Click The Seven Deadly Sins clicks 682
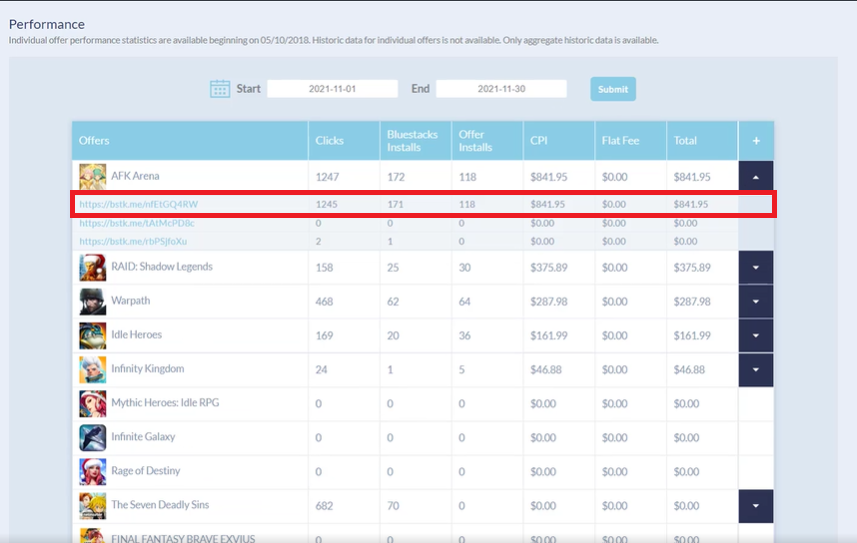 click(x=324, y=506)
